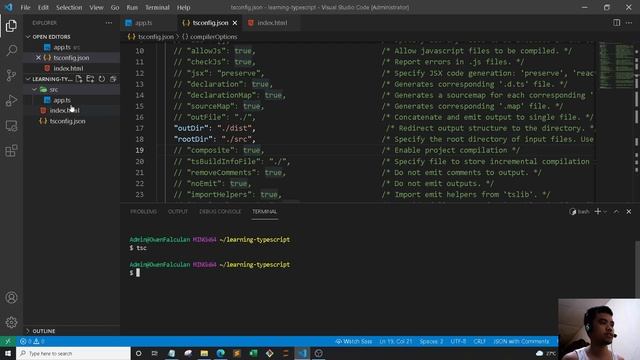
Task: Open Explorer panel more actions ellipsis
Action: point(109,23)
